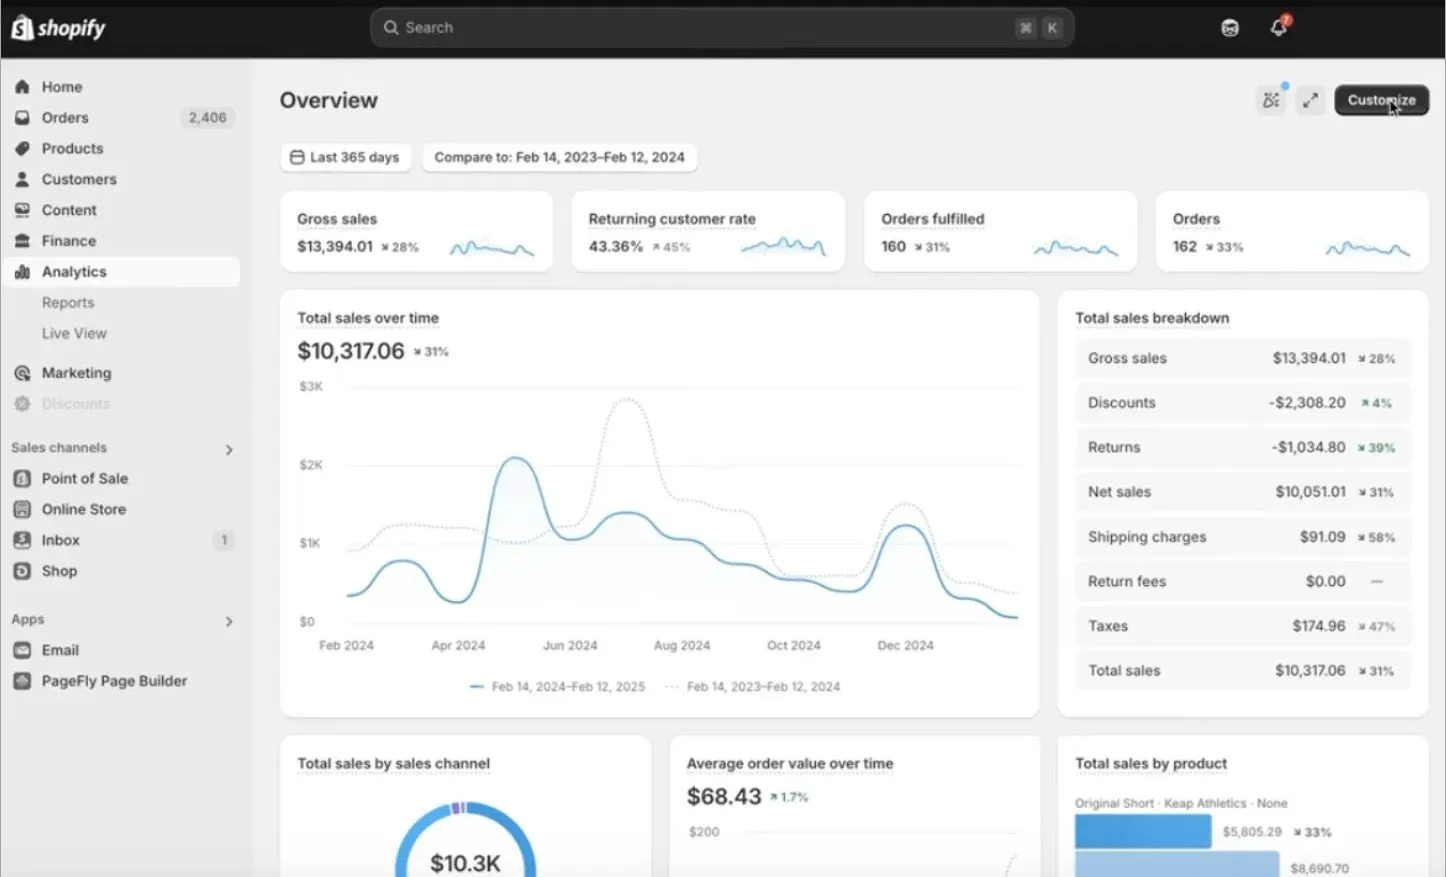Open the Returning customer rate card

(708, 232)
